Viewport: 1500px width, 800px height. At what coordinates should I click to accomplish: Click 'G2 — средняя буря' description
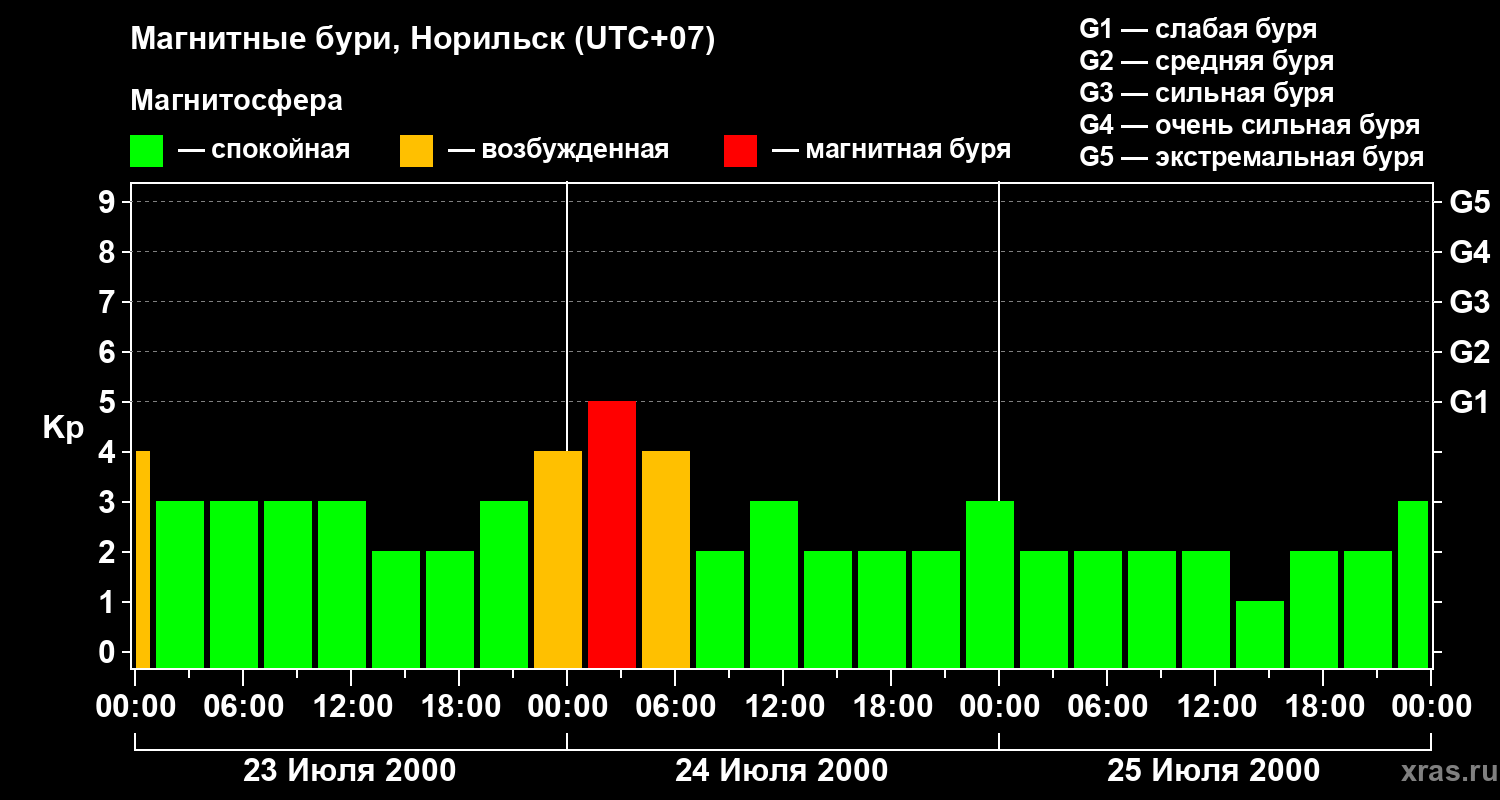[x=1207, y=61]
